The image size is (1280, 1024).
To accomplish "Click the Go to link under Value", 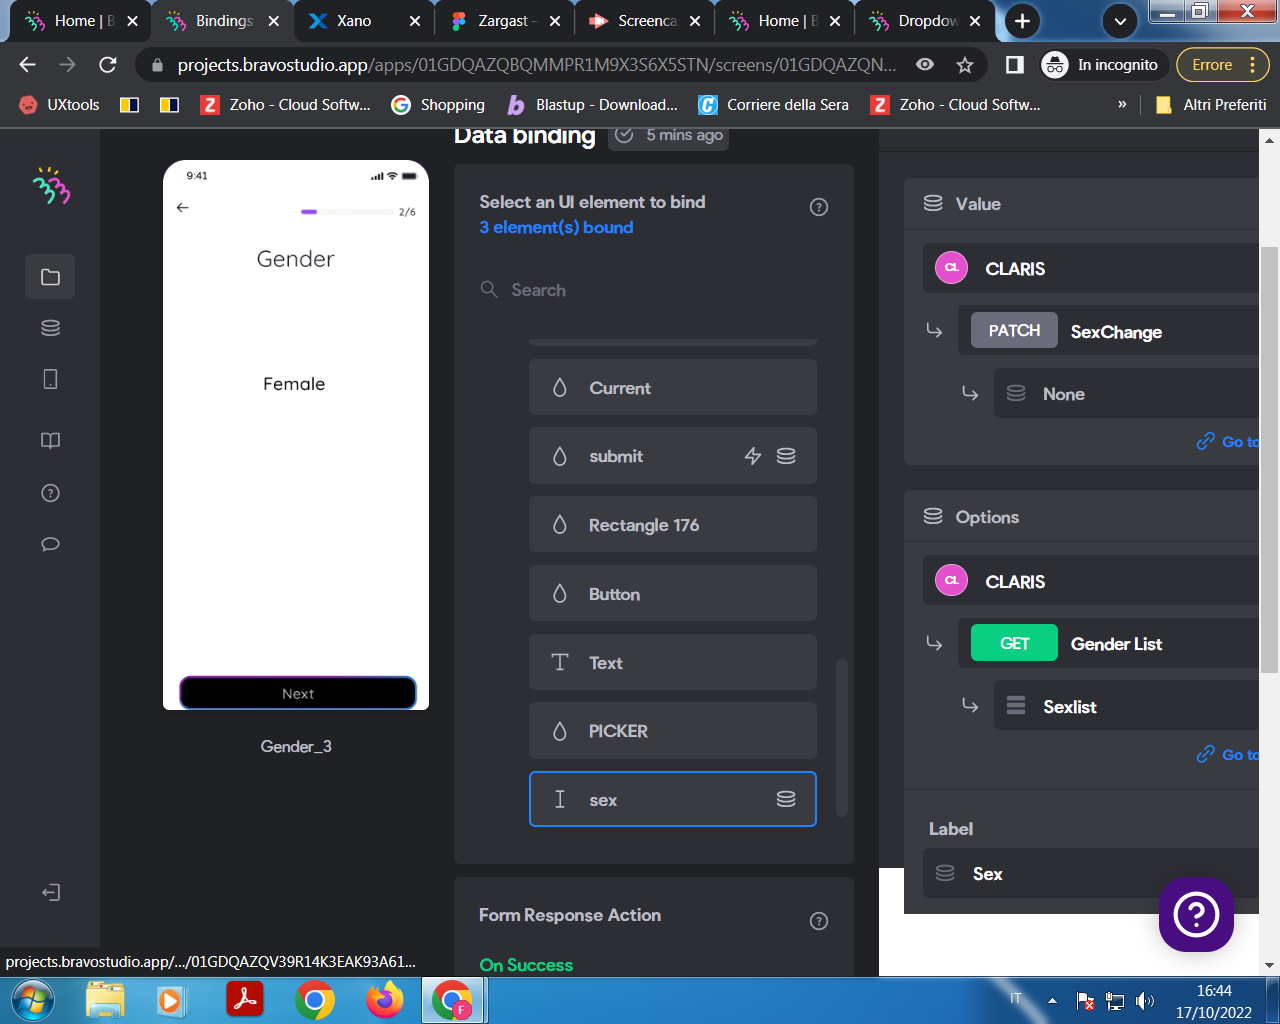I will click(x=1229, y=442).
